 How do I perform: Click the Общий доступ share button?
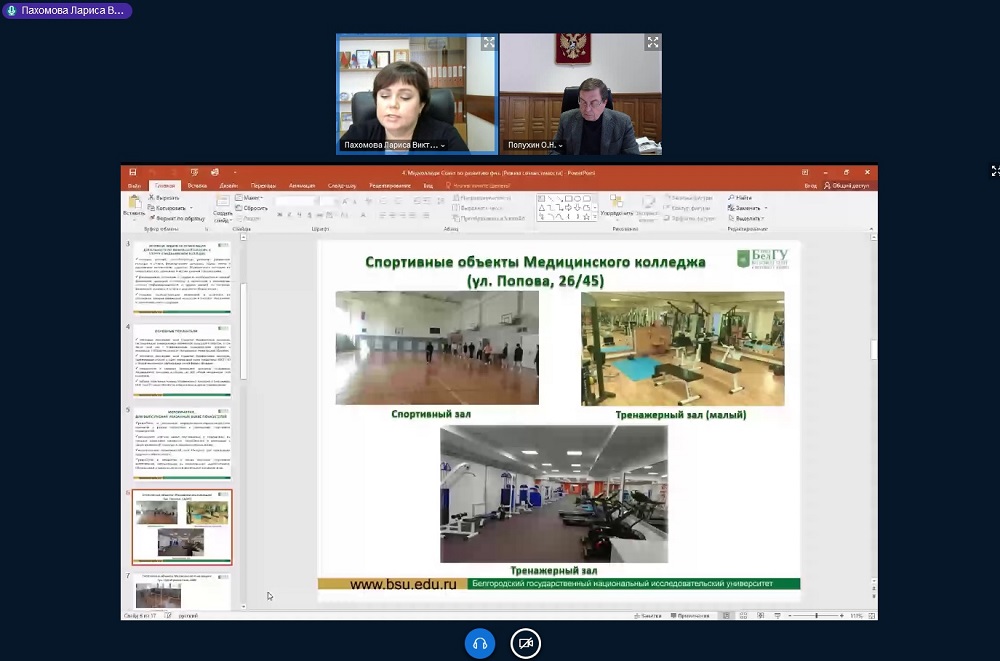[x=848, y=185]
